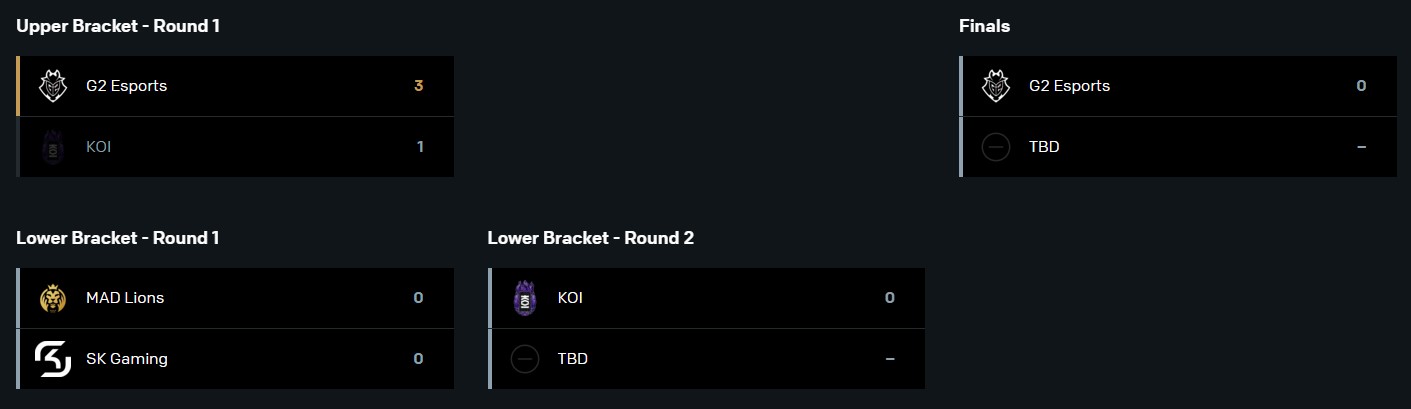Viewport: 1411px width, 409px height.
Task: Click the Lower Bracket - Round 2 heading
Action: pyautogui.click(x=591, y=238)
